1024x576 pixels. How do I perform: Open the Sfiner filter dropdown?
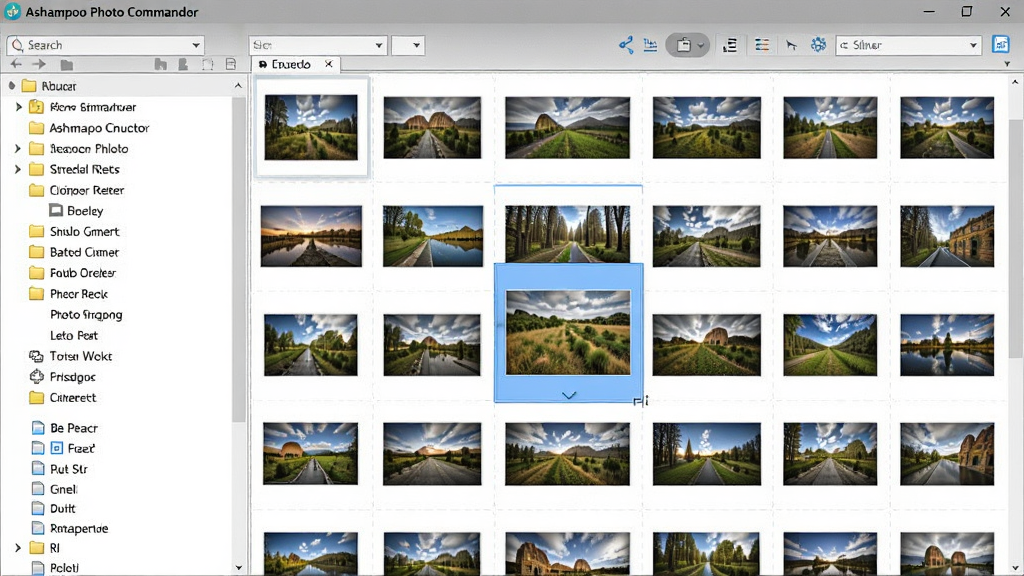tap(908, 45)
